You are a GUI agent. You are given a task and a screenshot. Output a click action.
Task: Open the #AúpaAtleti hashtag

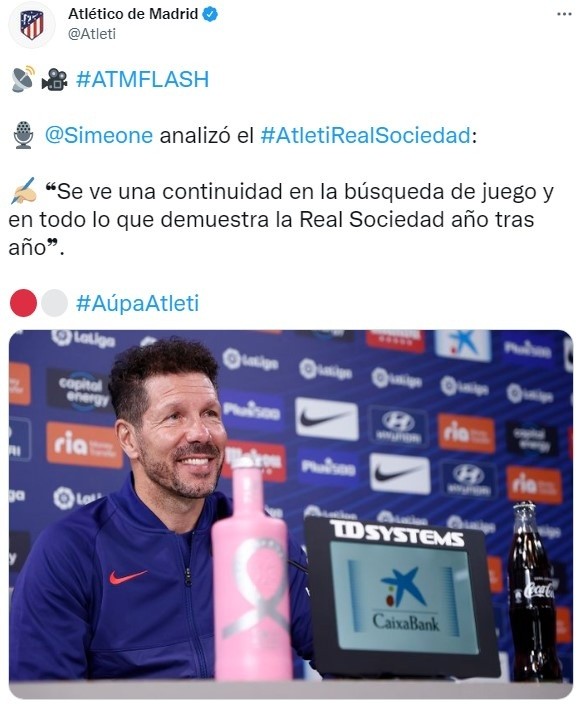click(x=137, y=303)
